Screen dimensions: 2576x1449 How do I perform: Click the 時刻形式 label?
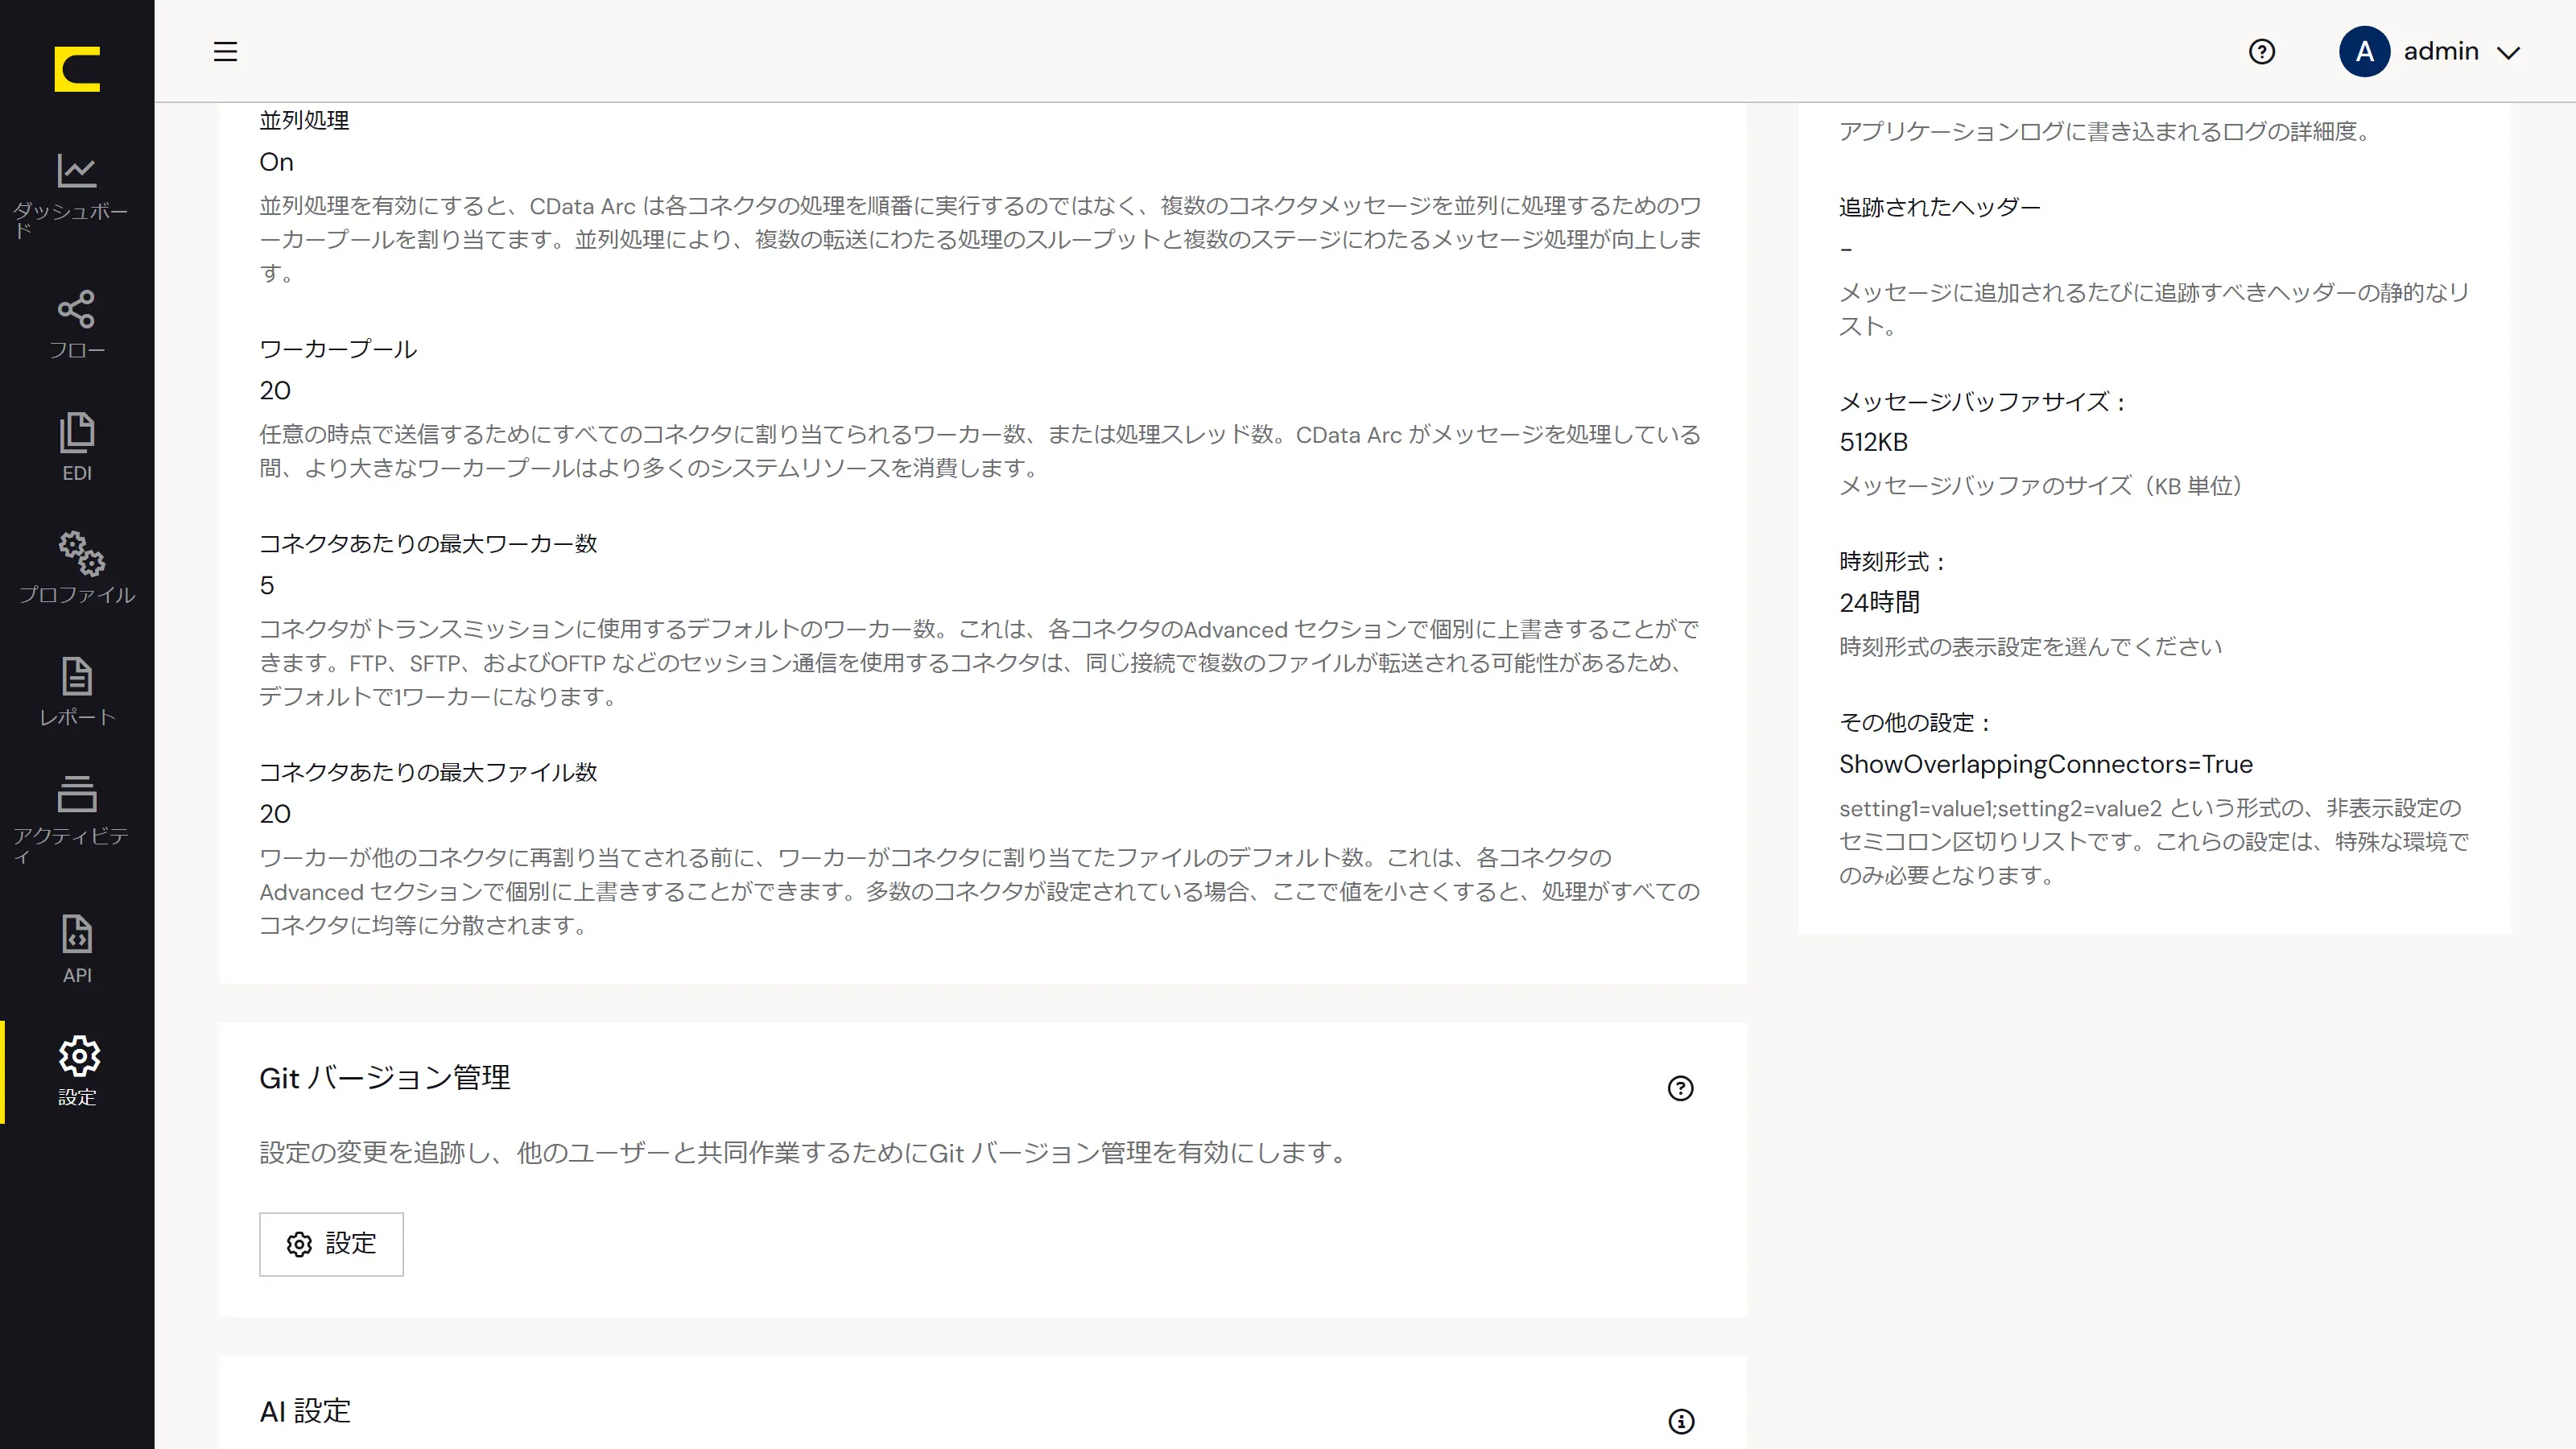point(1892,561)
